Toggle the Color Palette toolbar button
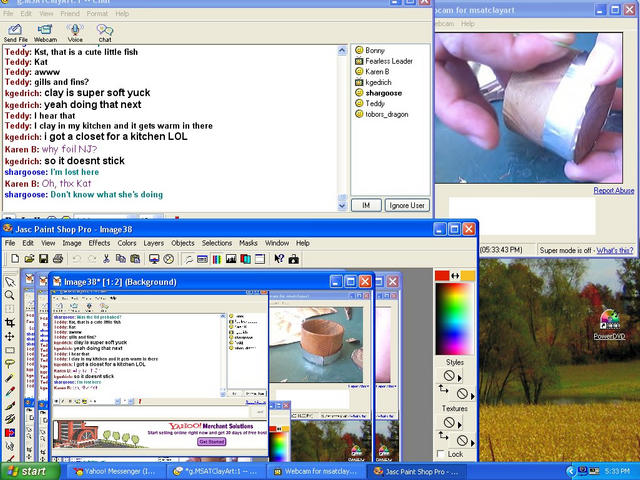The image size is (640, 480). point(217,259)
